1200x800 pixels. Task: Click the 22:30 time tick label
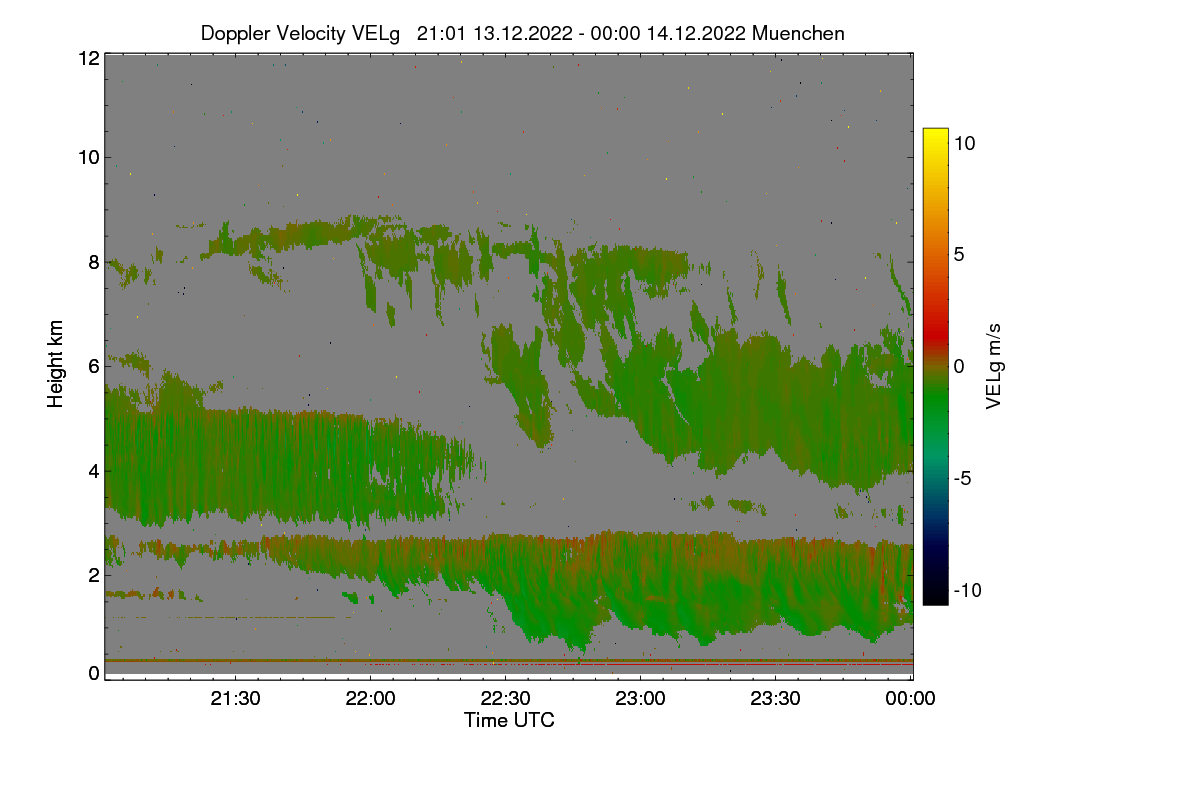pos(505,699)
